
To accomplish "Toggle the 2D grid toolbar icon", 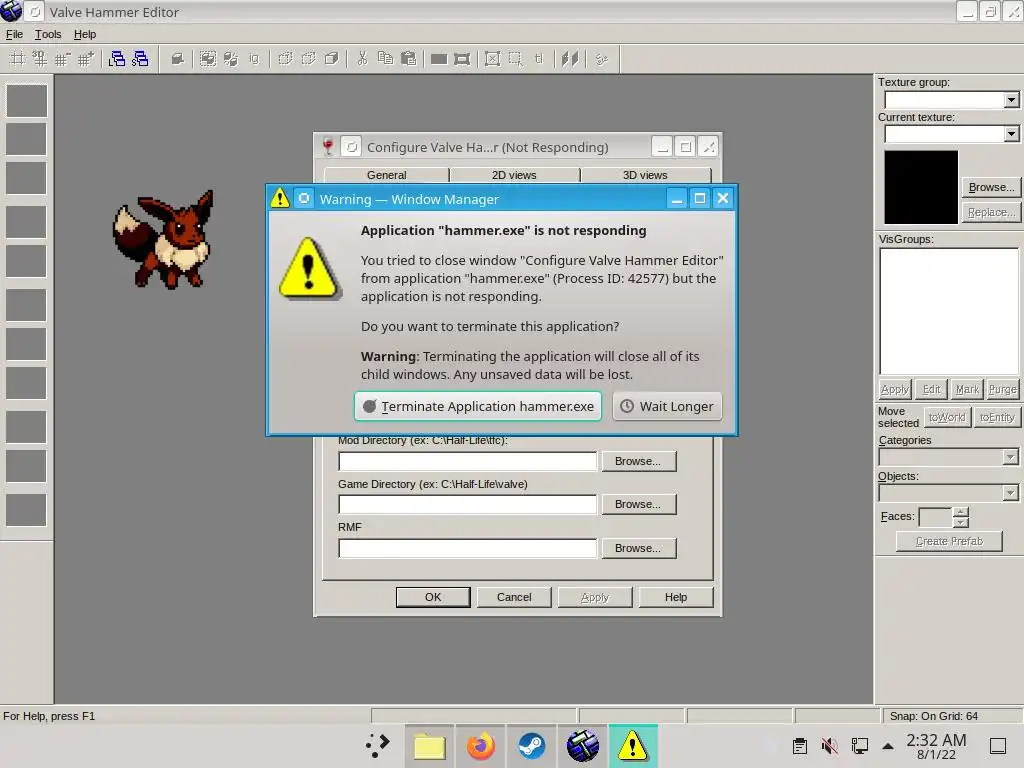I will pos(18,59).
